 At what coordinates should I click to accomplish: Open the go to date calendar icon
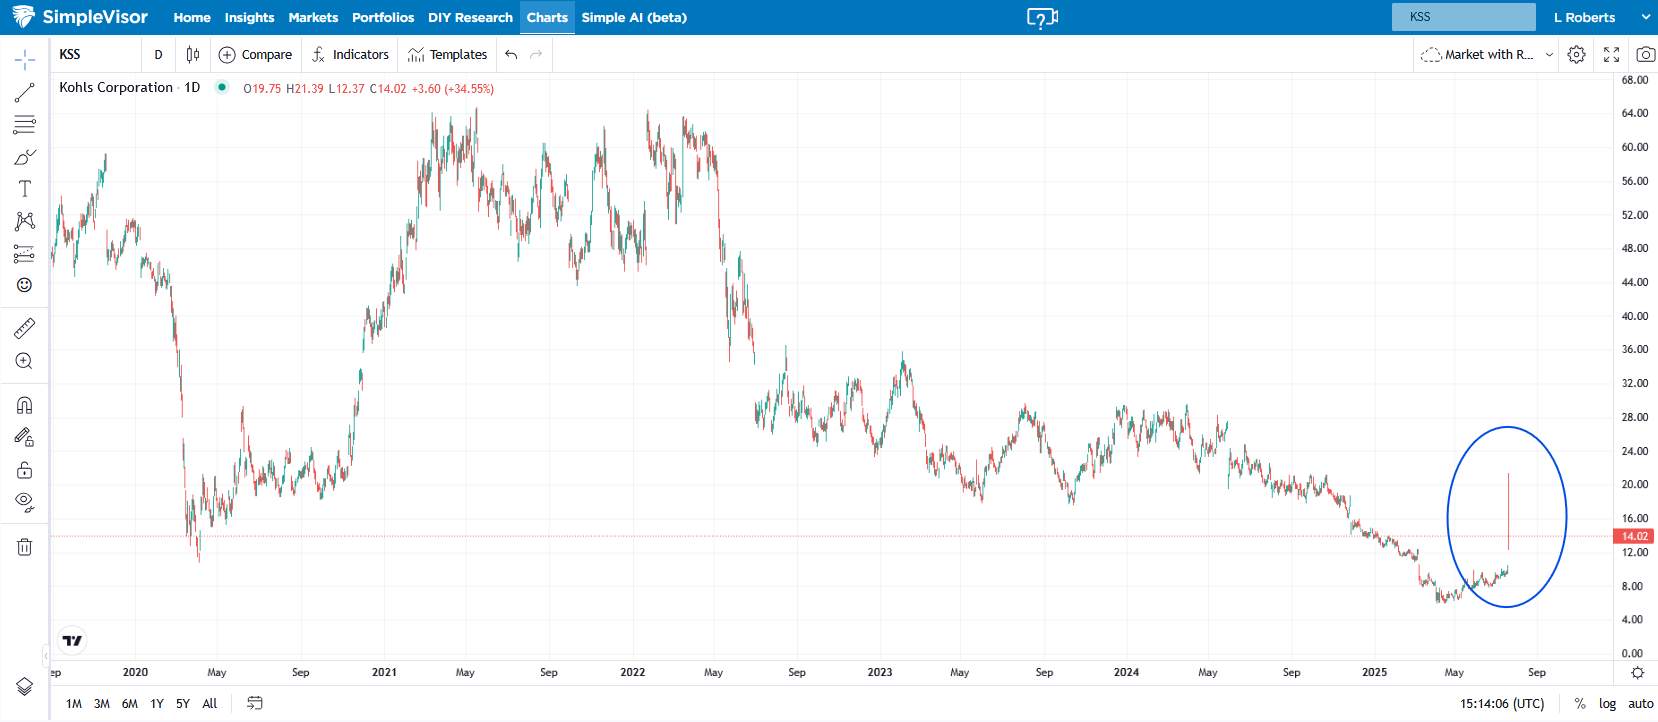(x=255, y=703)
